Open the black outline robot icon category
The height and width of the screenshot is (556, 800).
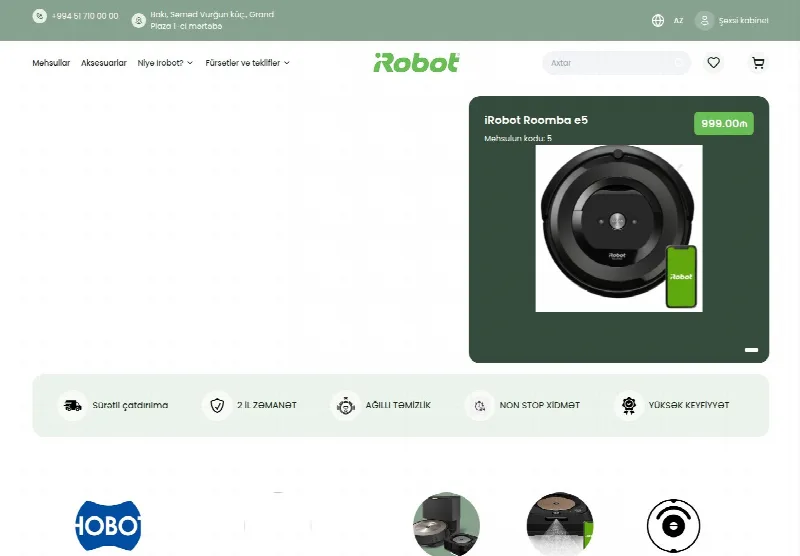(673, 525)
